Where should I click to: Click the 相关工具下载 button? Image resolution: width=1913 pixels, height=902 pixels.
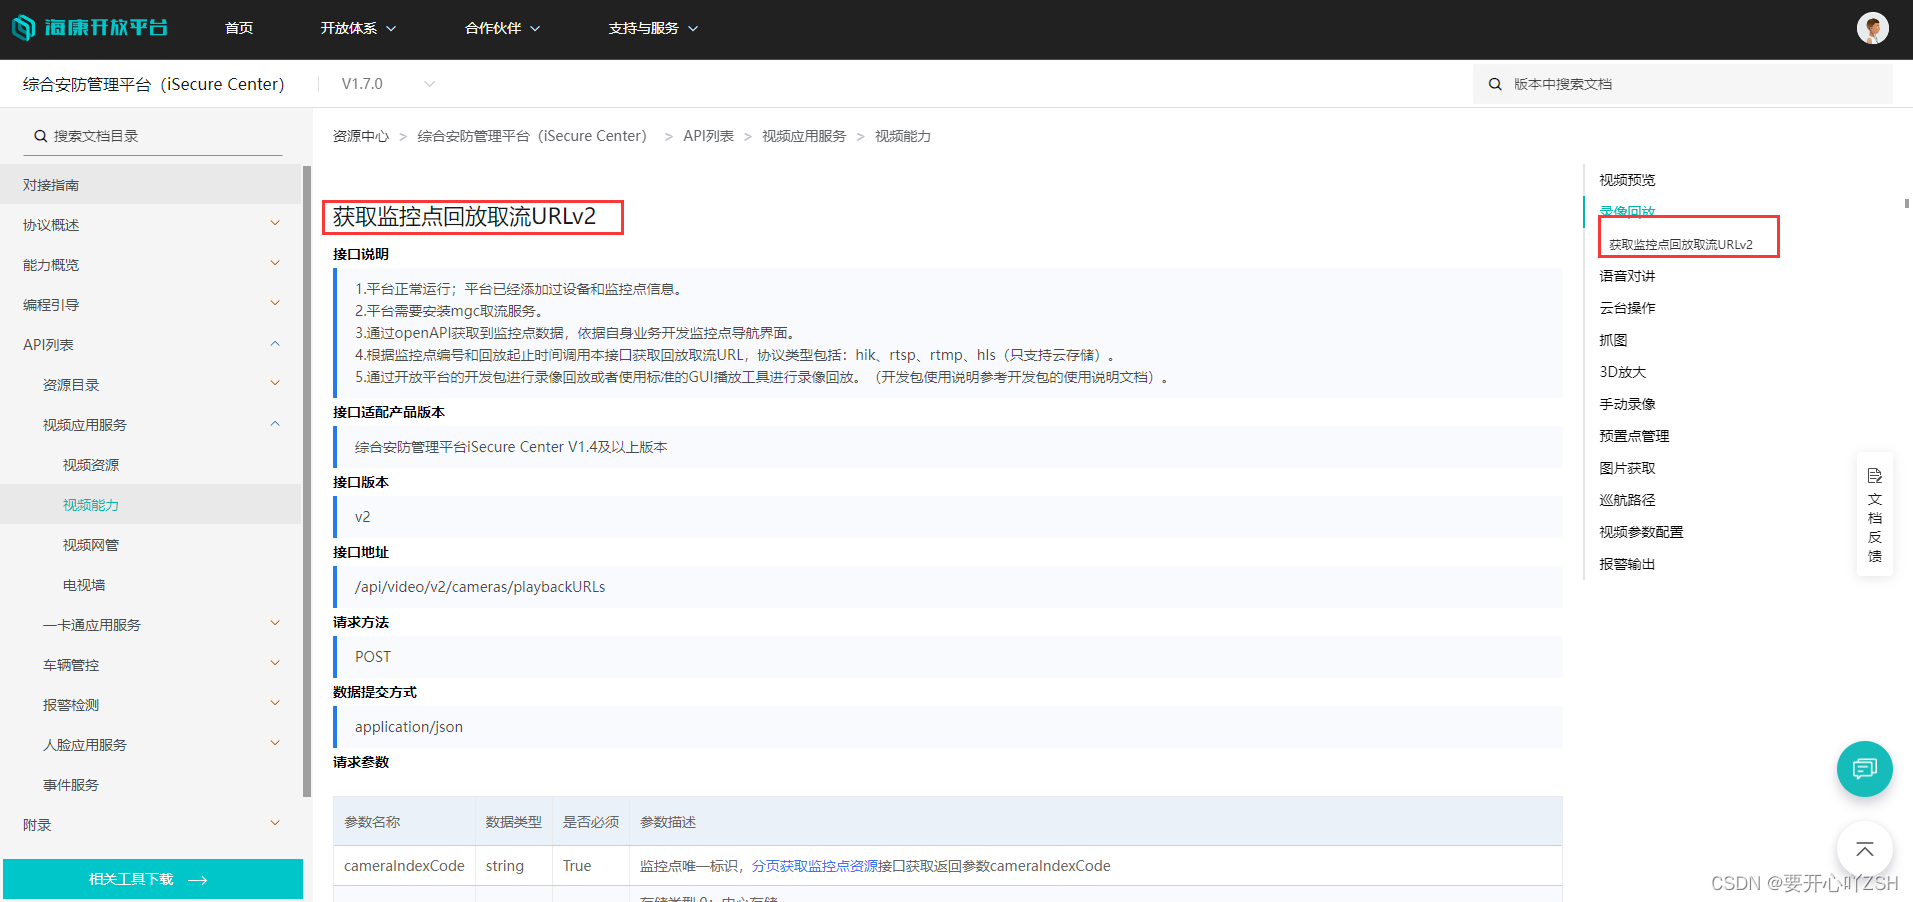click(x=152, y=879)
